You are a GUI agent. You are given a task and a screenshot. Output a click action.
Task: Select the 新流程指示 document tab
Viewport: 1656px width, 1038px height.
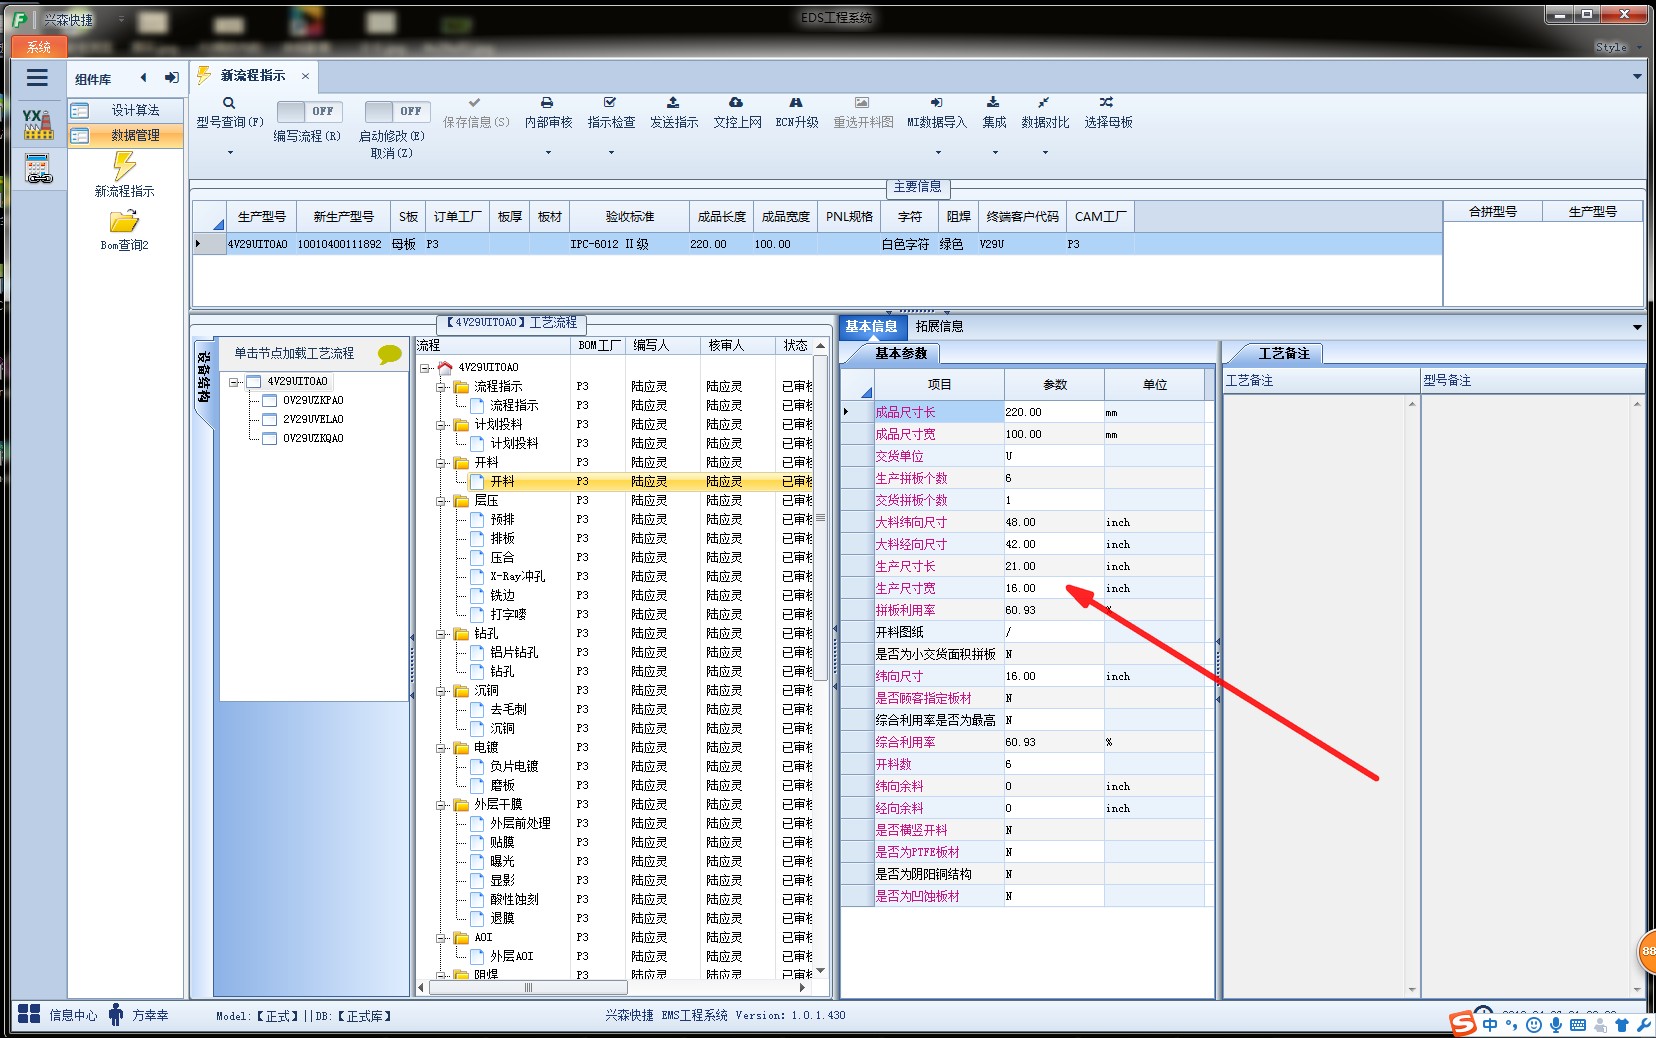point(253,76)
